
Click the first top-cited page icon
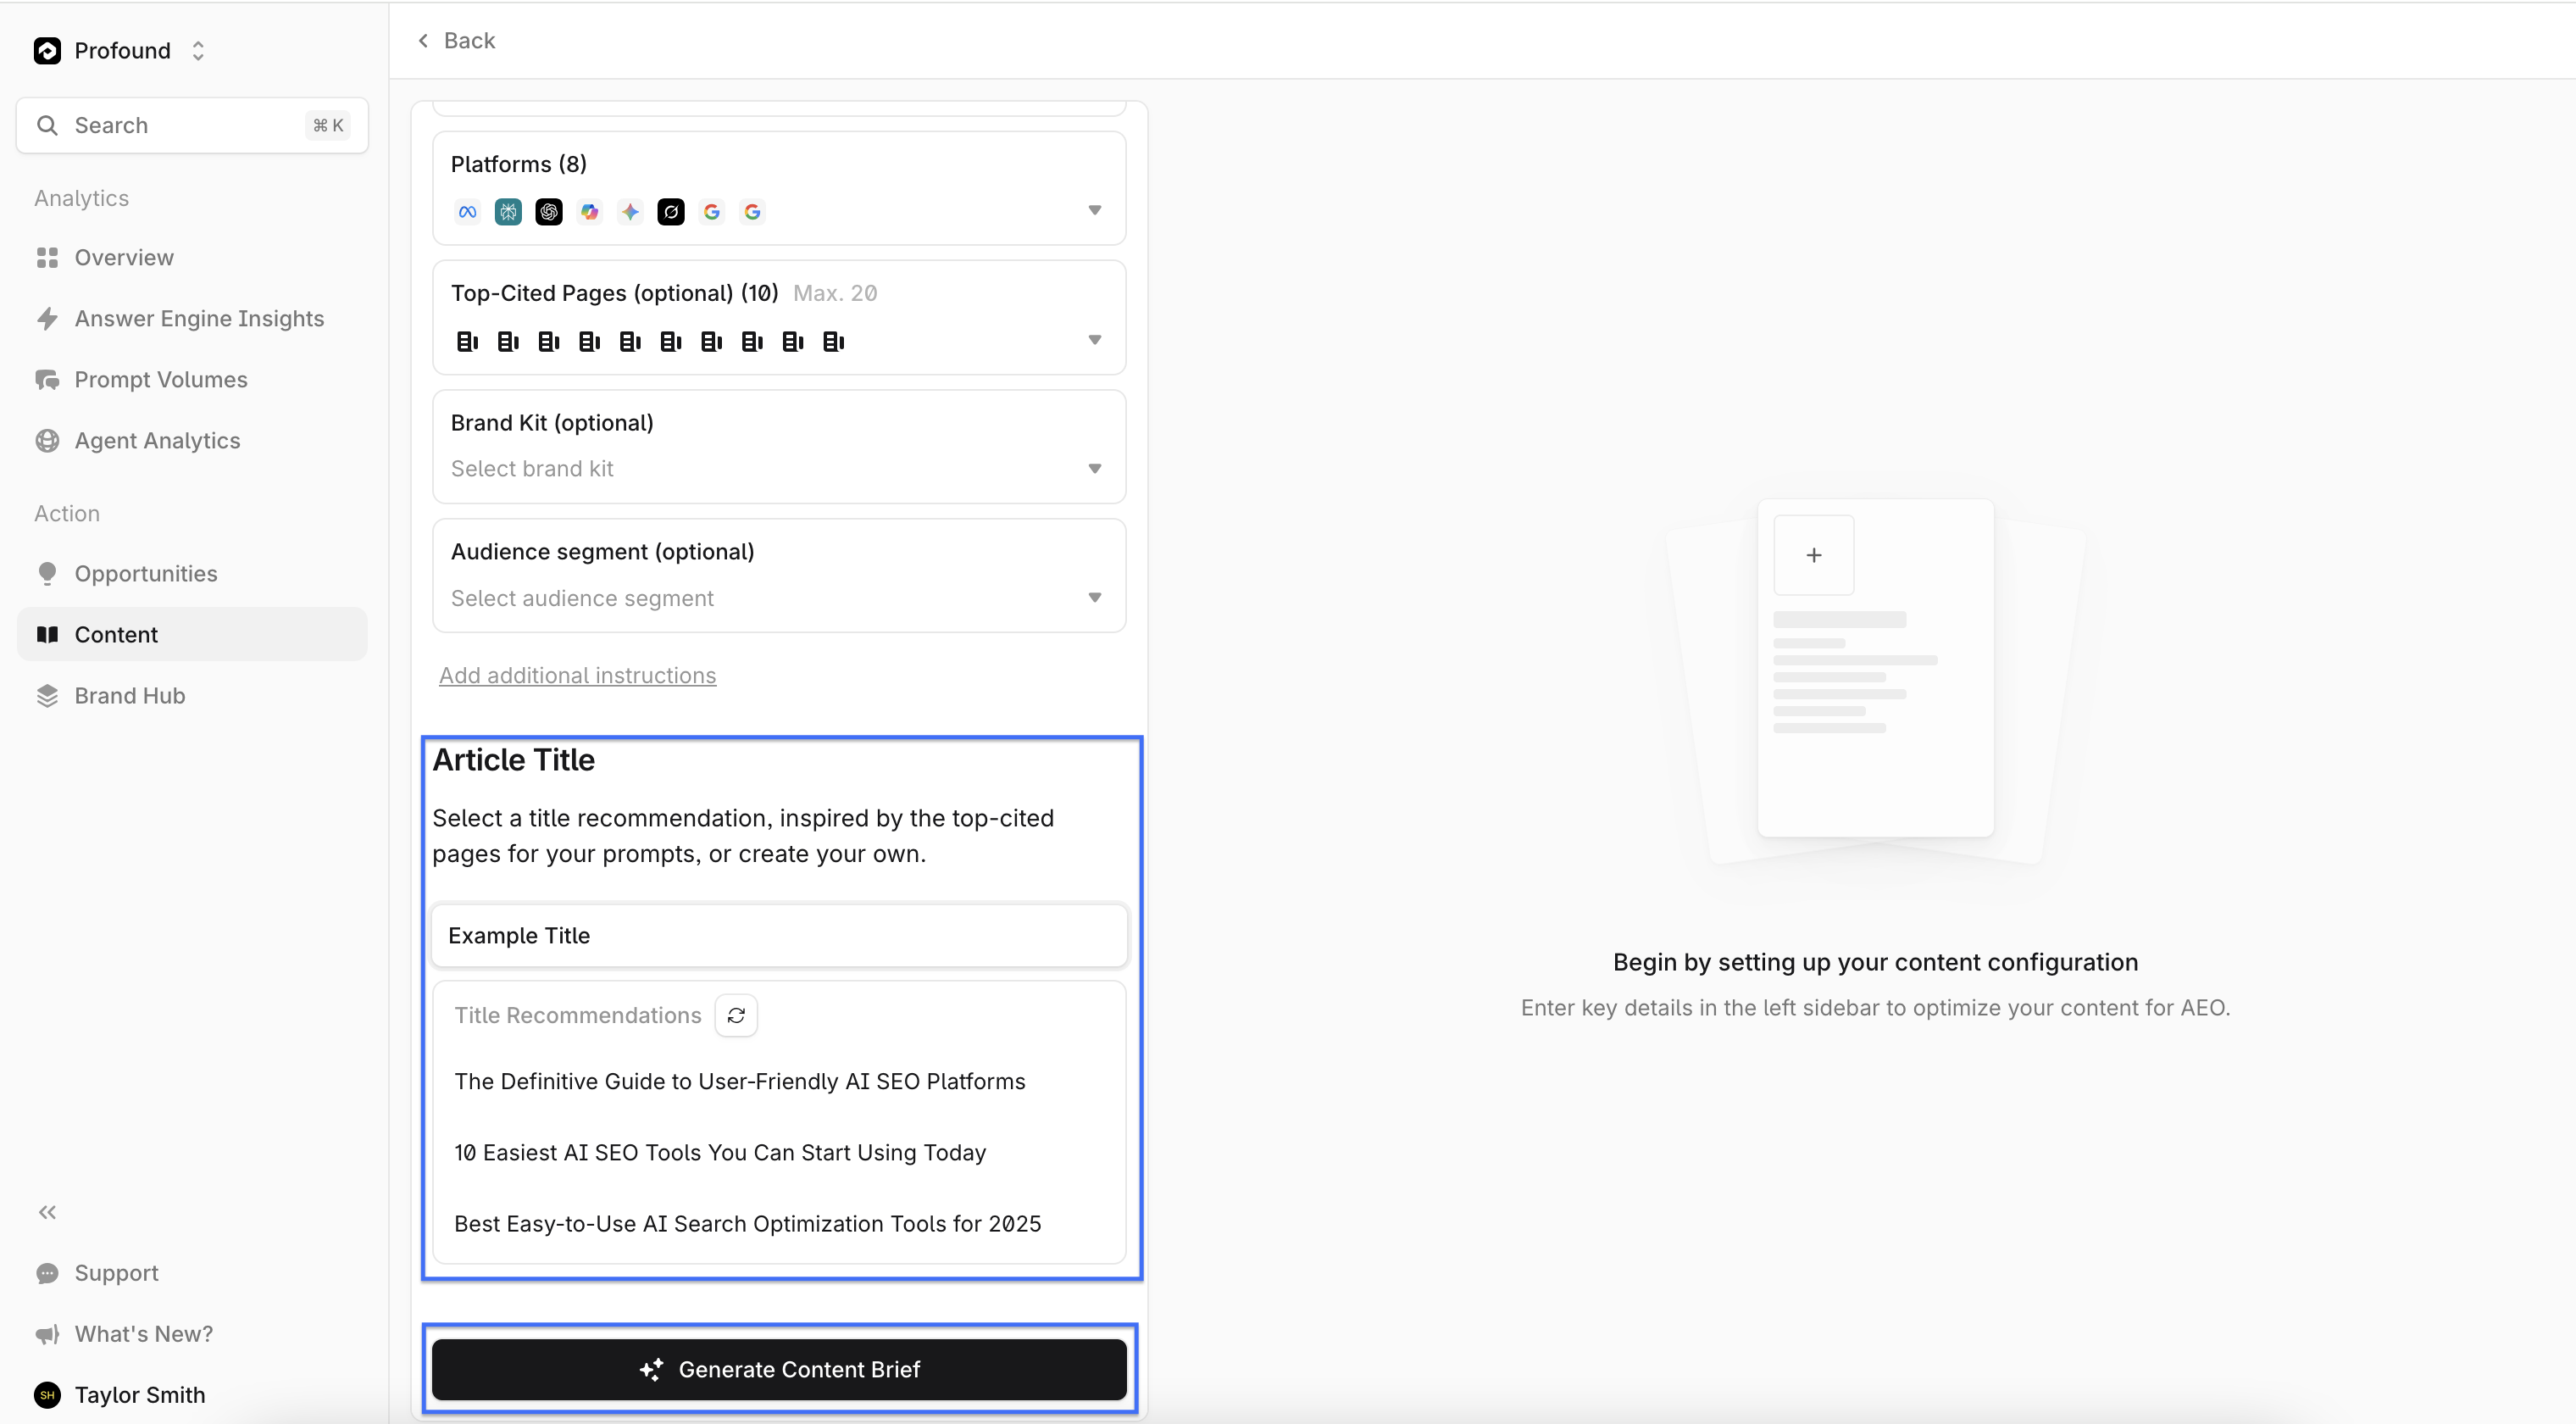coord(467,342)
